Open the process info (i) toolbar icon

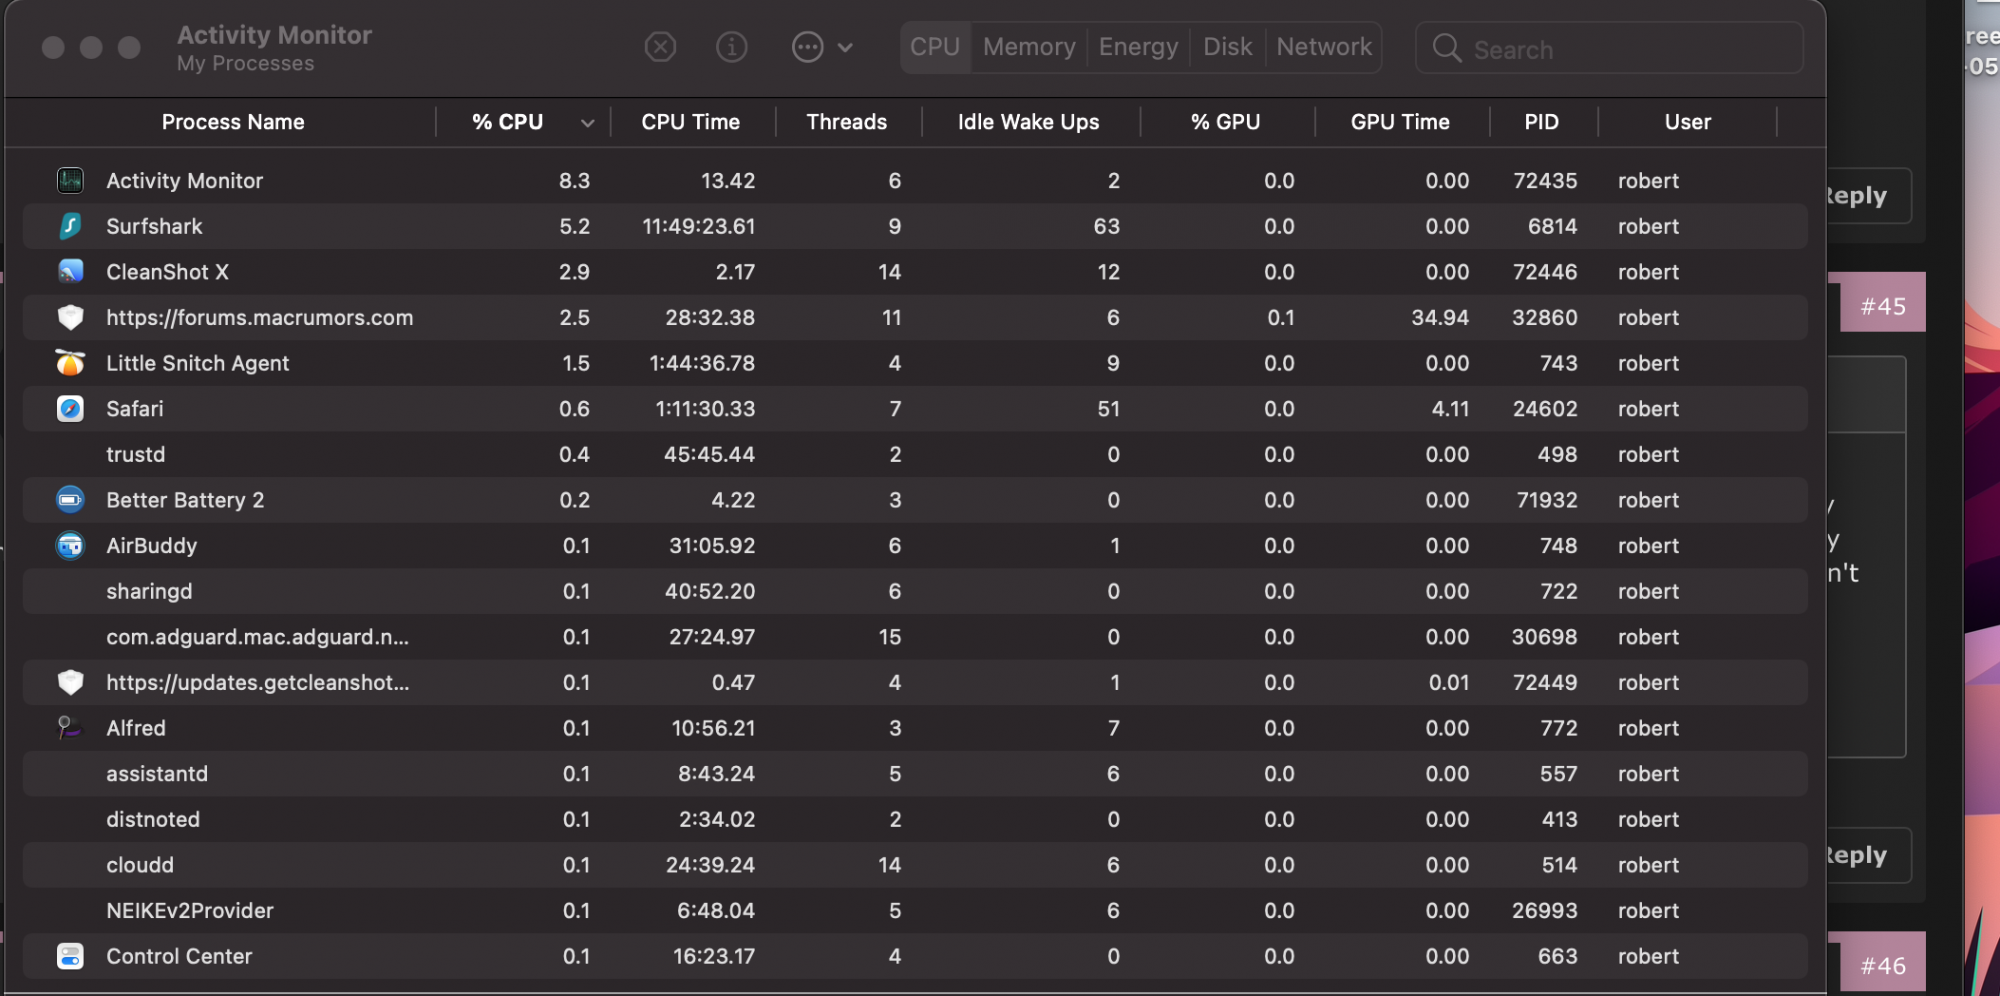(732, 47)
